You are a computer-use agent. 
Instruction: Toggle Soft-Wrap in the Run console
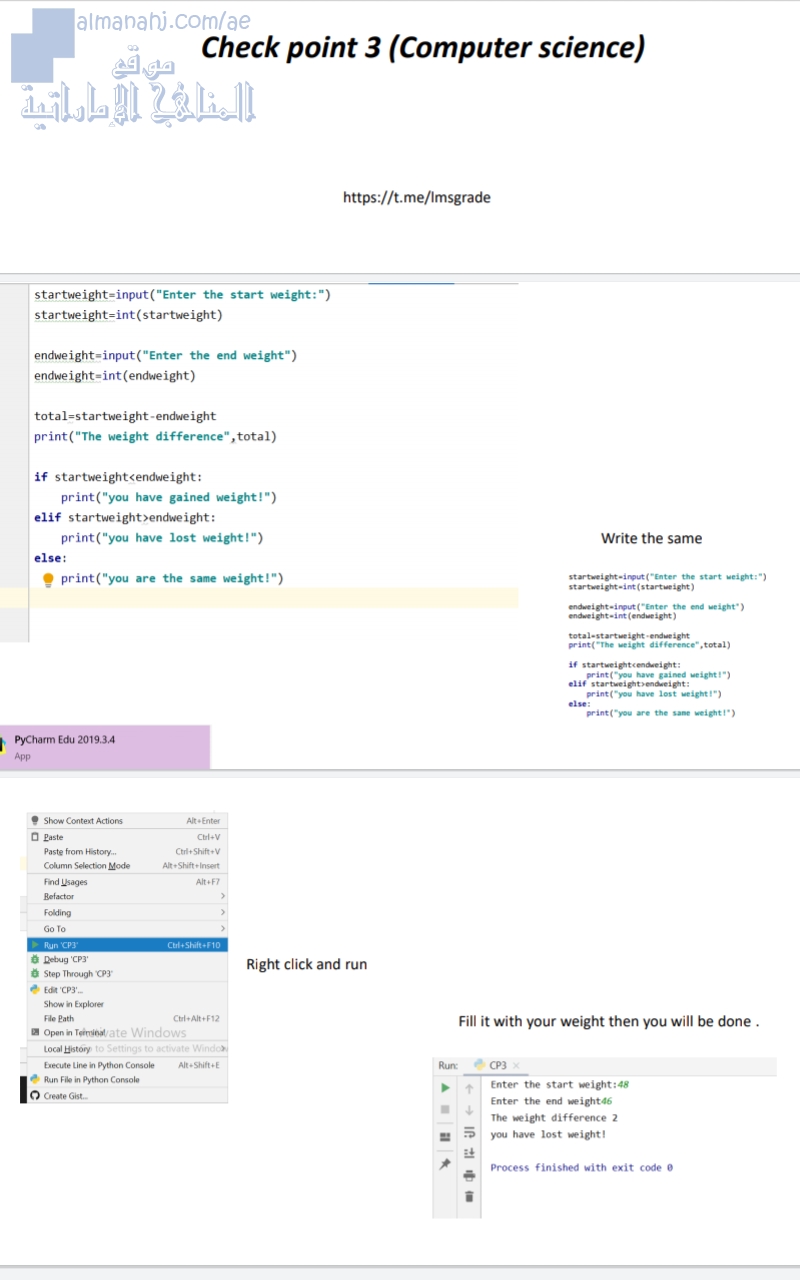coord(468,1134)
